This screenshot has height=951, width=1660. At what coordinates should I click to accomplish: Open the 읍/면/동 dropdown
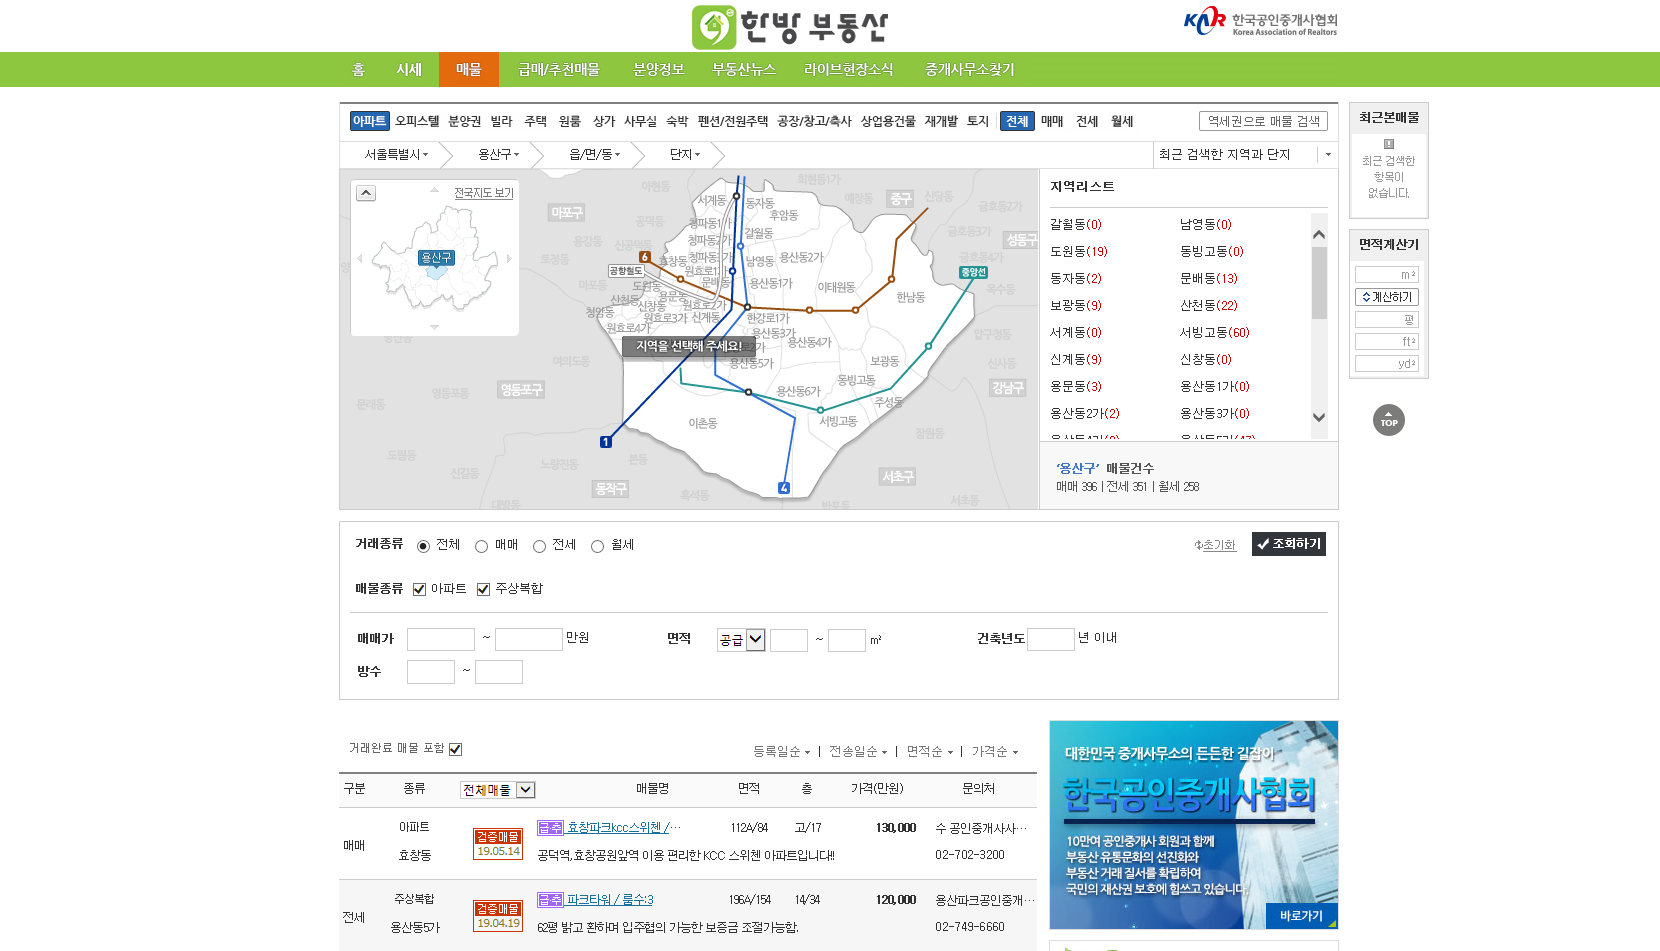click(x=594, y=155)
